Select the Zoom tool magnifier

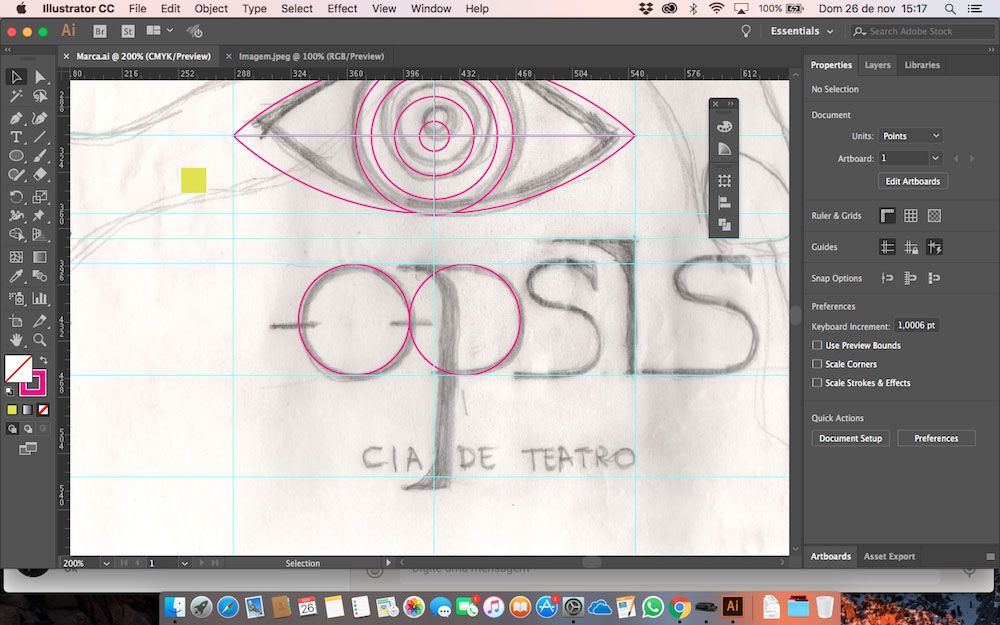[40, 340]
